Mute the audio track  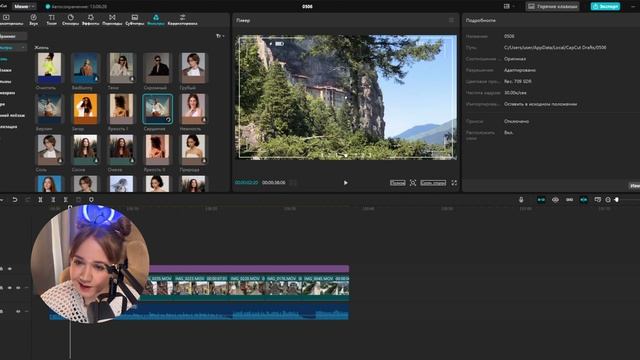pyautogui.click(x=18, y=311)
